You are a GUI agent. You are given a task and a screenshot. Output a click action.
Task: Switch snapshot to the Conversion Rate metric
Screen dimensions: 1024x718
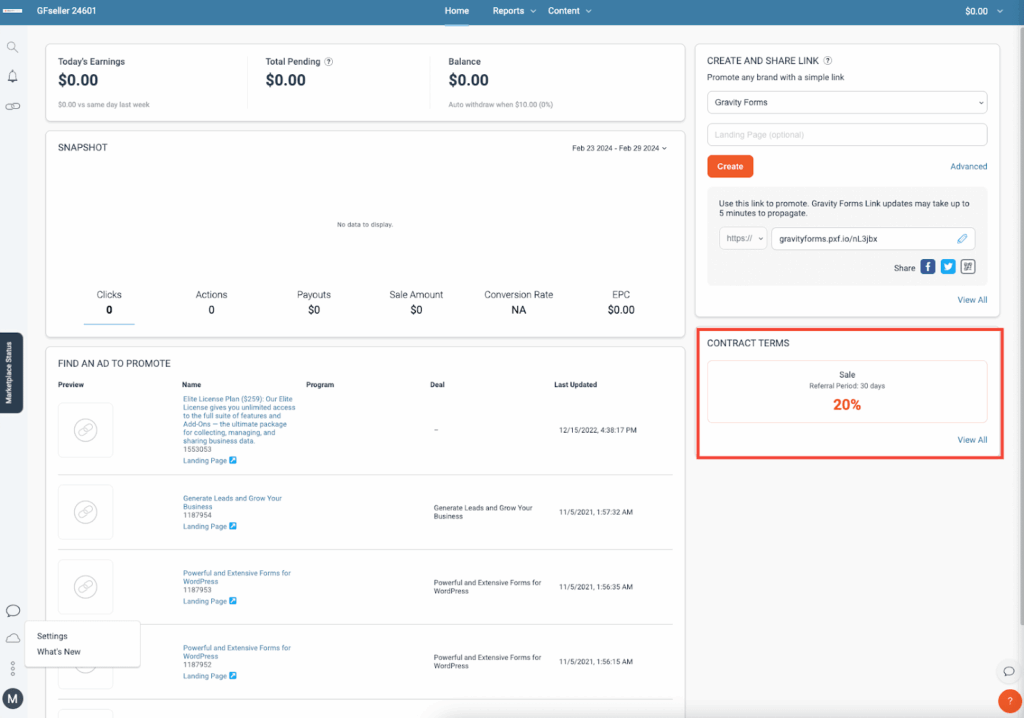tap(519, 302)
